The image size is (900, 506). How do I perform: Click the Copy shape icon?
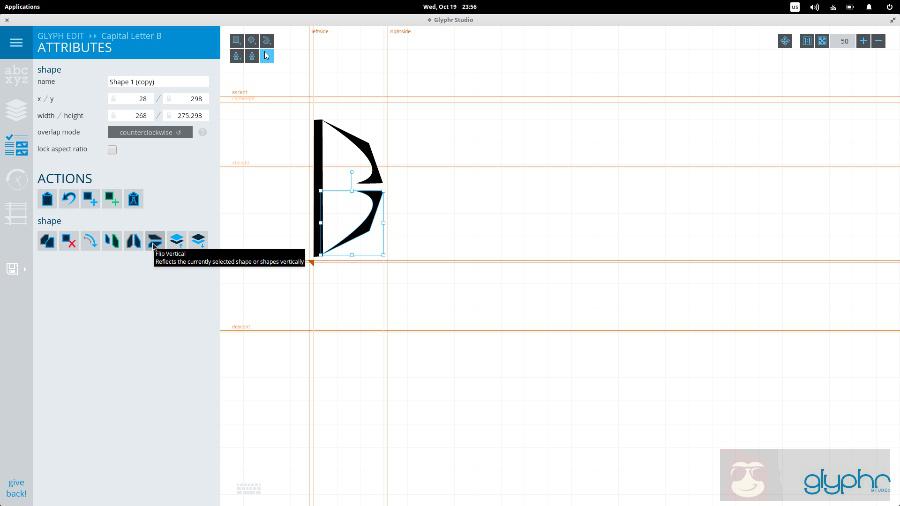47,241
